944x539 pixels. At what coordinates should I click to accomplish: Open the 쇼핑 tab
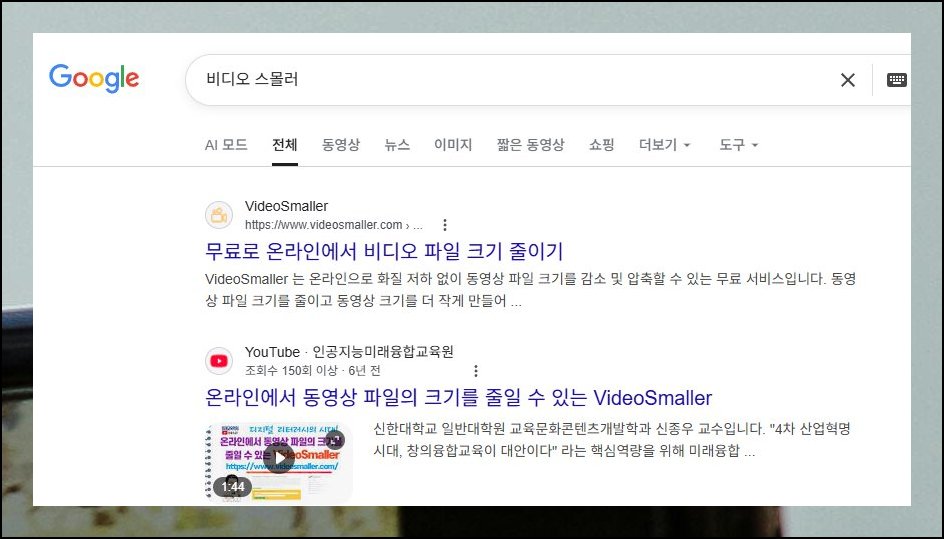point(601,145)
